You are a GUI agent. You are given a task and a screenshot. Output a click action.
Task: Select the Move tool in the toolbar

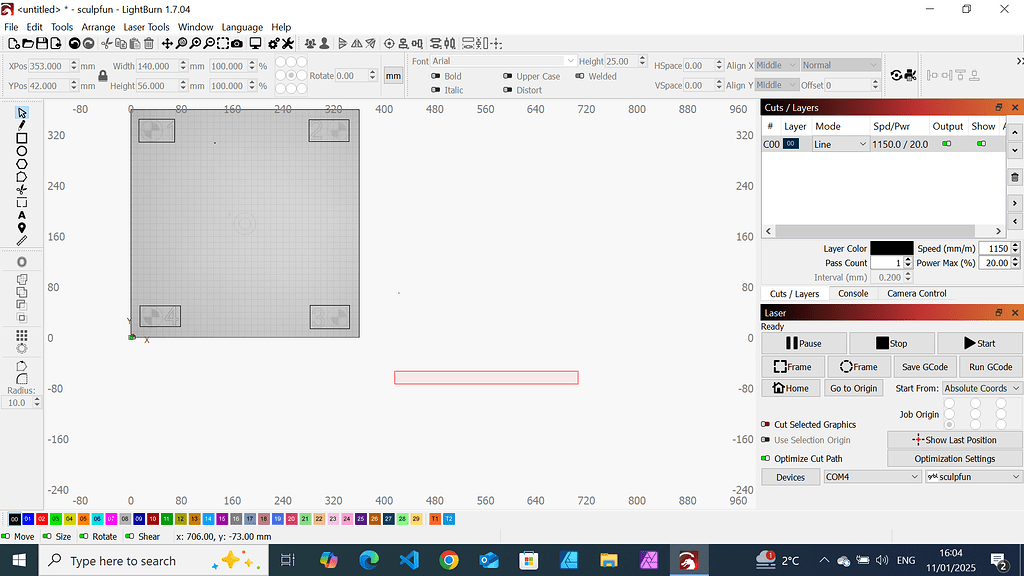coord(168,43)
